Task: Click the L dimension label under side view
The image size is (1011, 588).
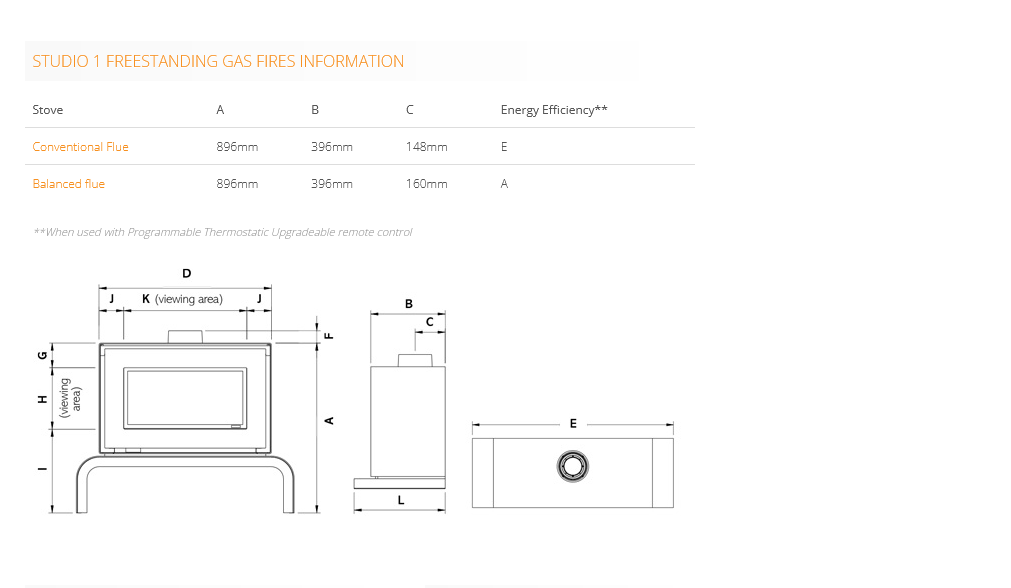Action: pos(401,500)
